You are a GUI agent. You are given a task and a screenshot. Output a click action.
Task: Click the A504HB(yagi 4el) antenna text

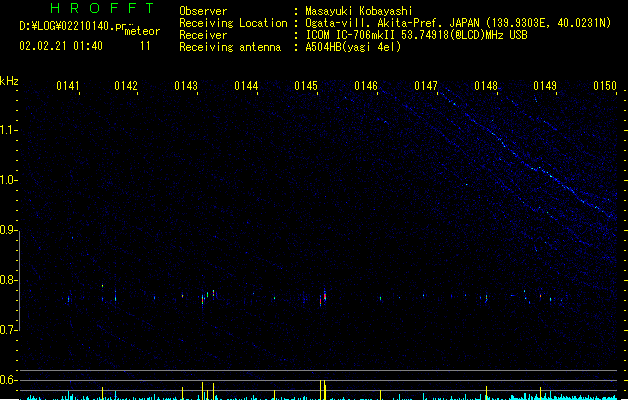tap(353, 47)
